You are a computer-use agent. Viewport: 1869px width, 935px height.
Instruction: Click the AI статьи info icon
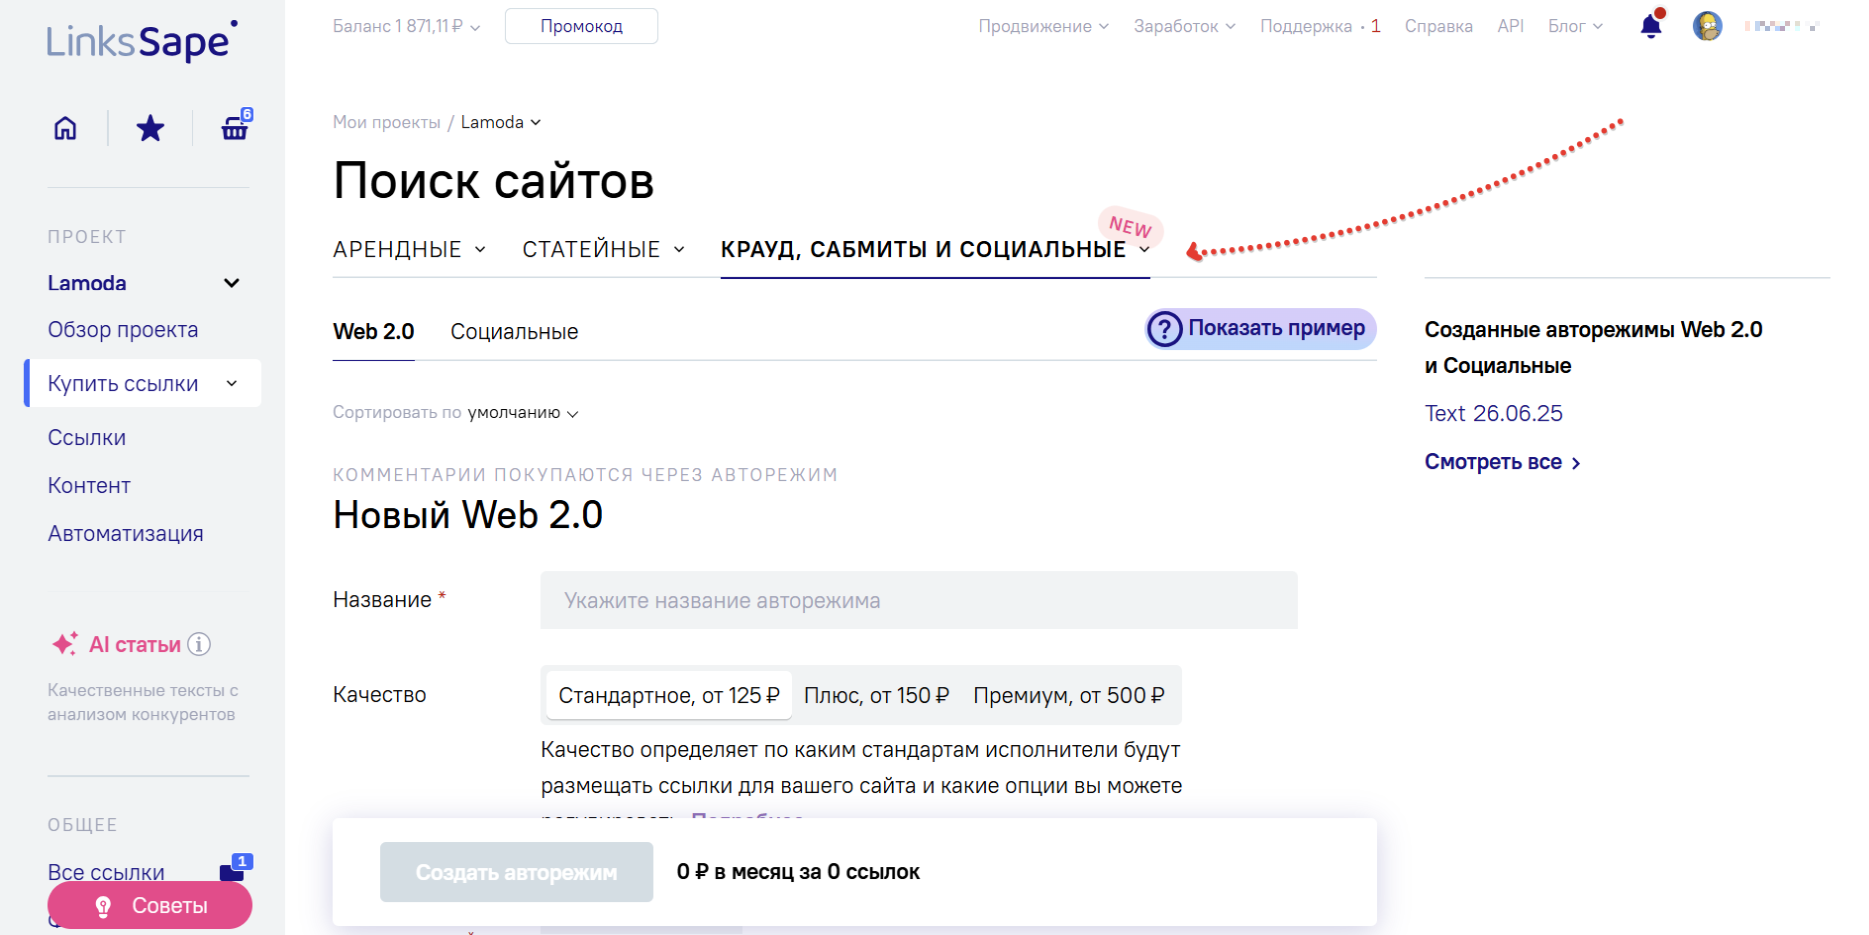(x=199, y=644)
